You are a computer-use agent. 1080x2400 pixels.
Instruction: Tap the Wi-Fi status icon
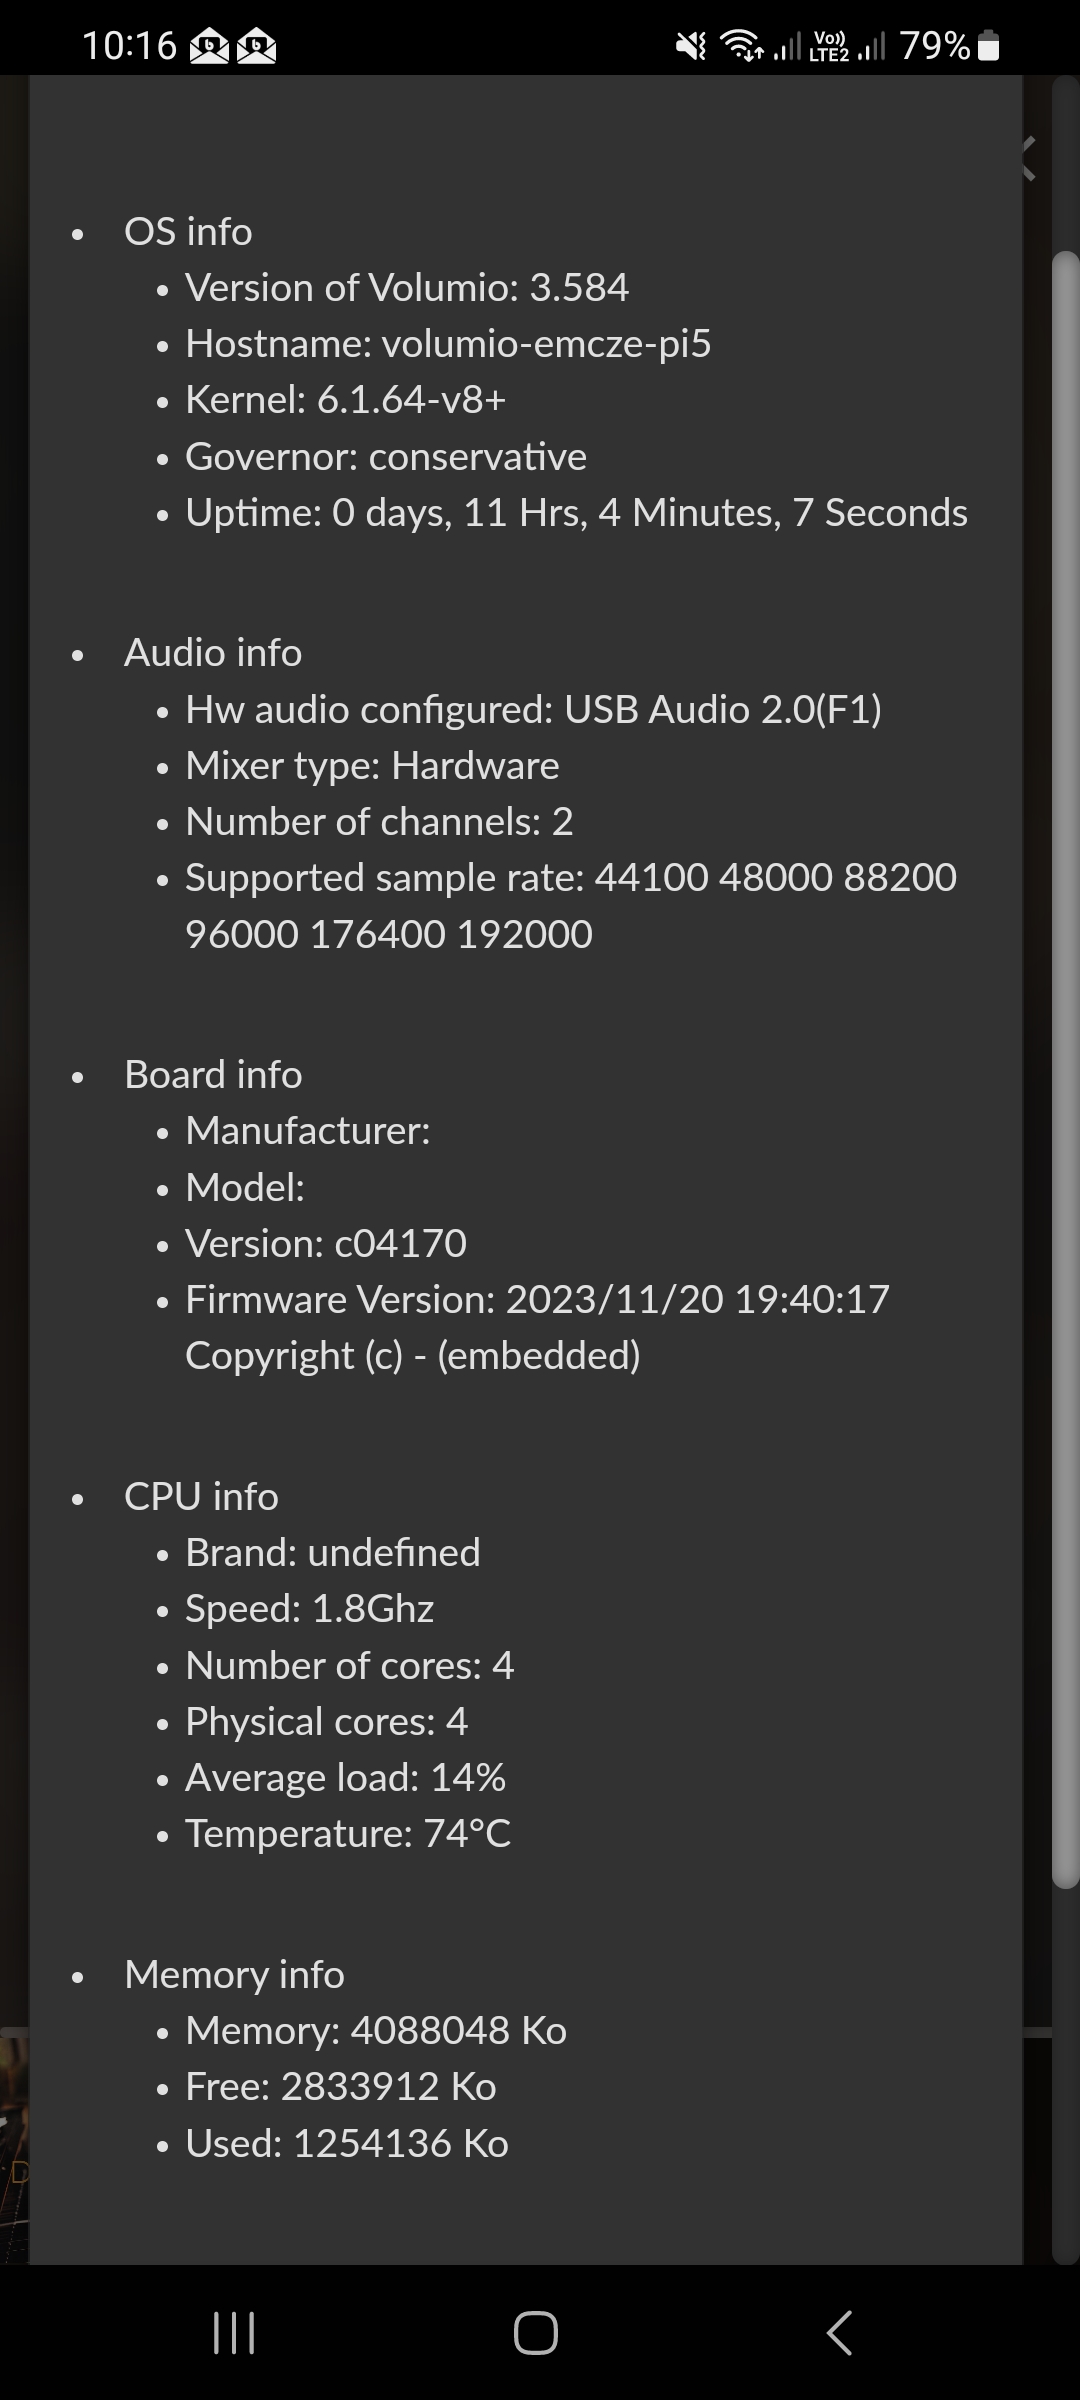click(x=744, y=46)
